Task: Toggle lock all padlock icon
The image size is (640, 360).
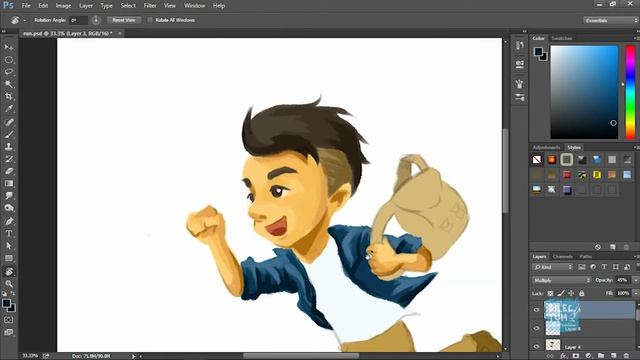Action: point(582,293)
